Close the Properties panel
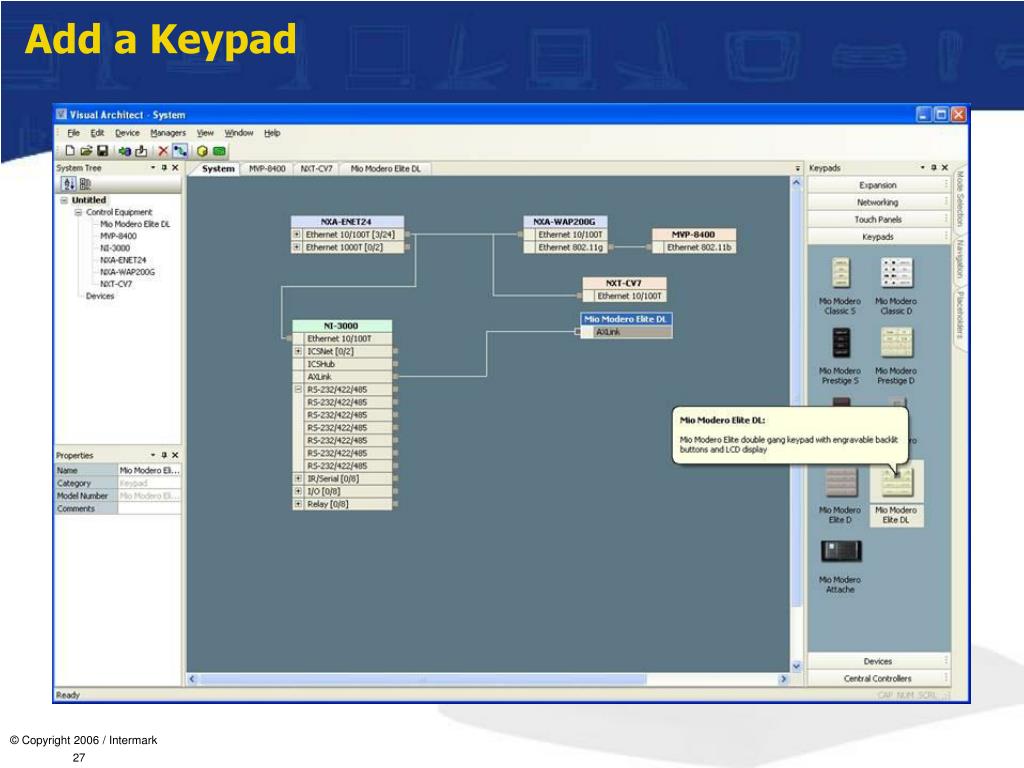Screen dimensions: 1024x768 pyautogui.click(x=175, y=455)
